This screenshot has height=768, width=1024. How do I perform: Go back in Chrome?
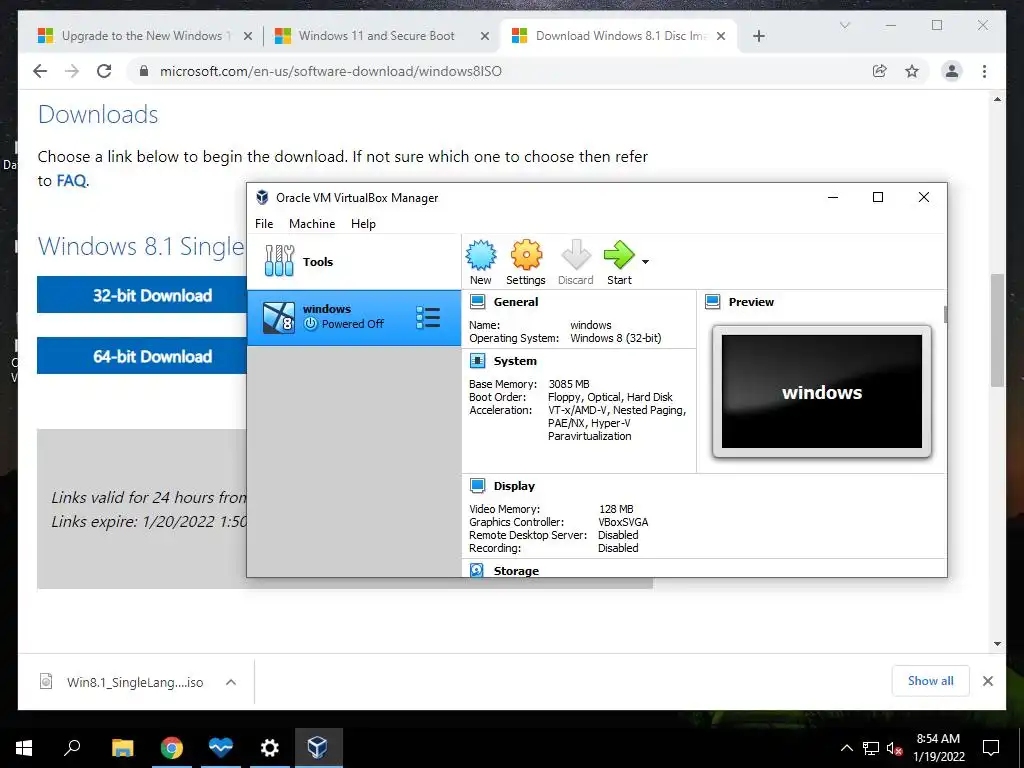[40, 71]
